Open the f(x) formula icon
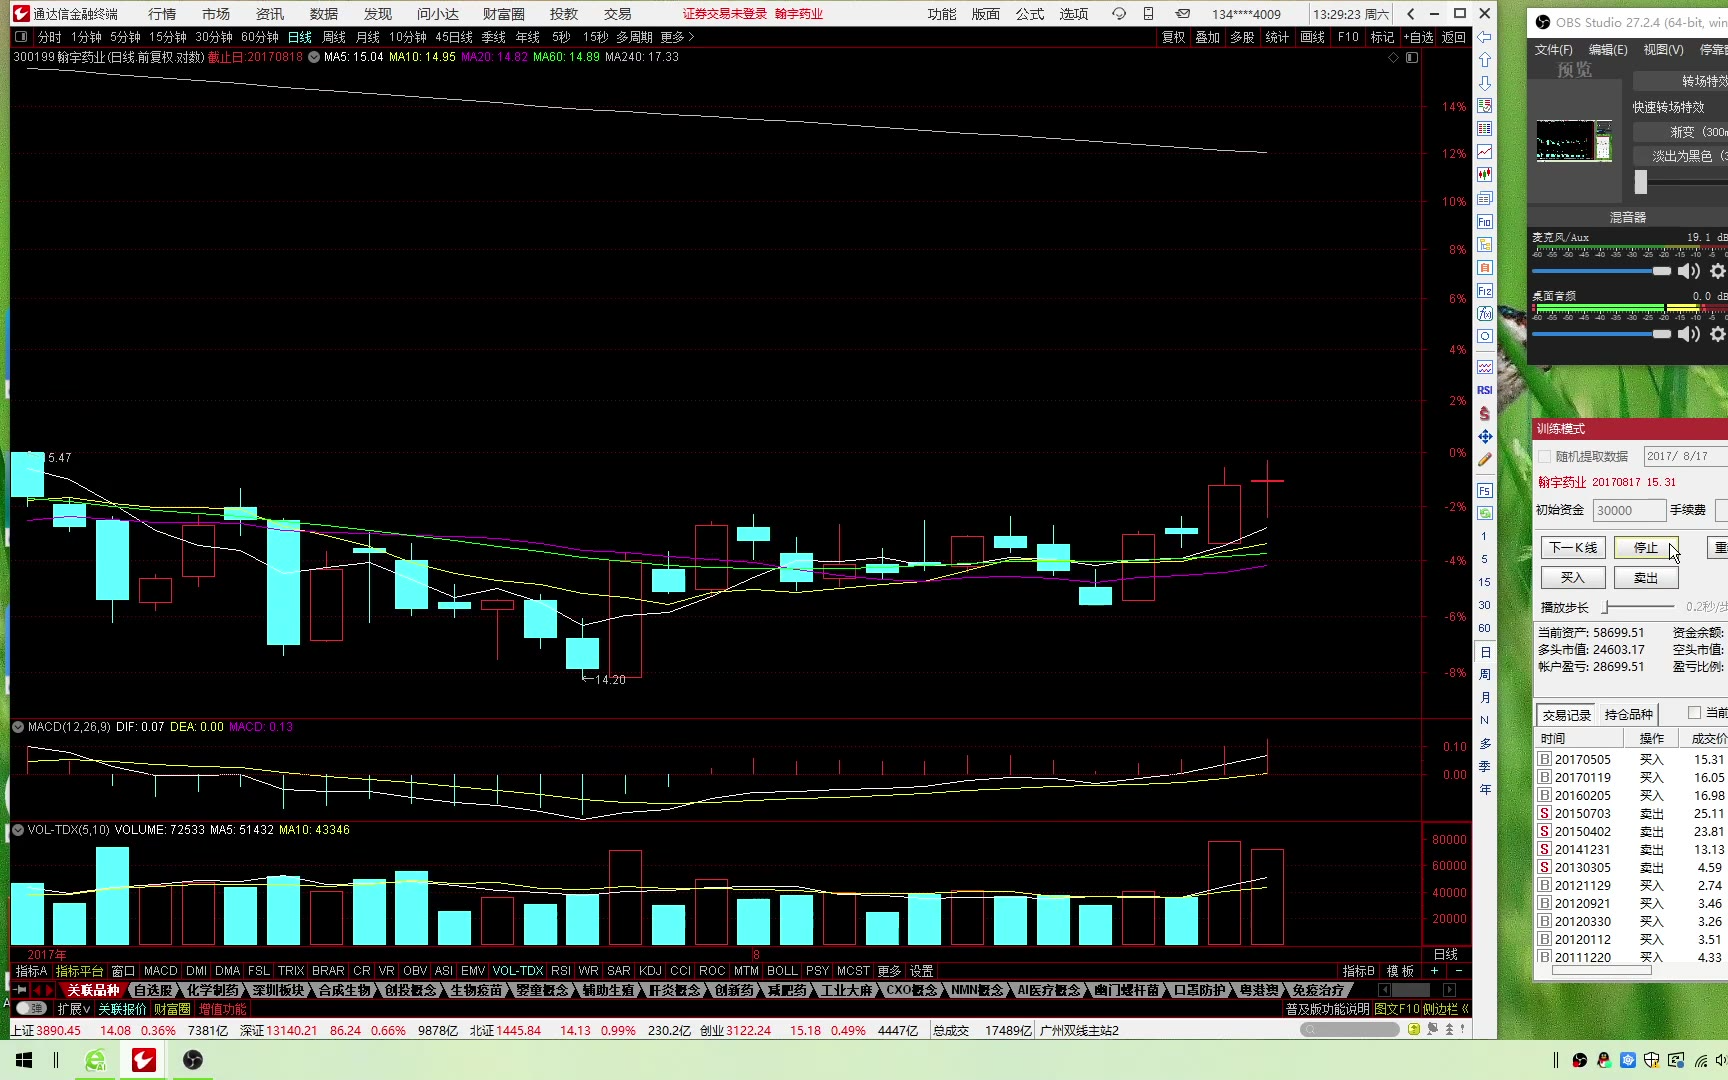The height and width of the screenshot is (1080, 1728). point(1485,314)
